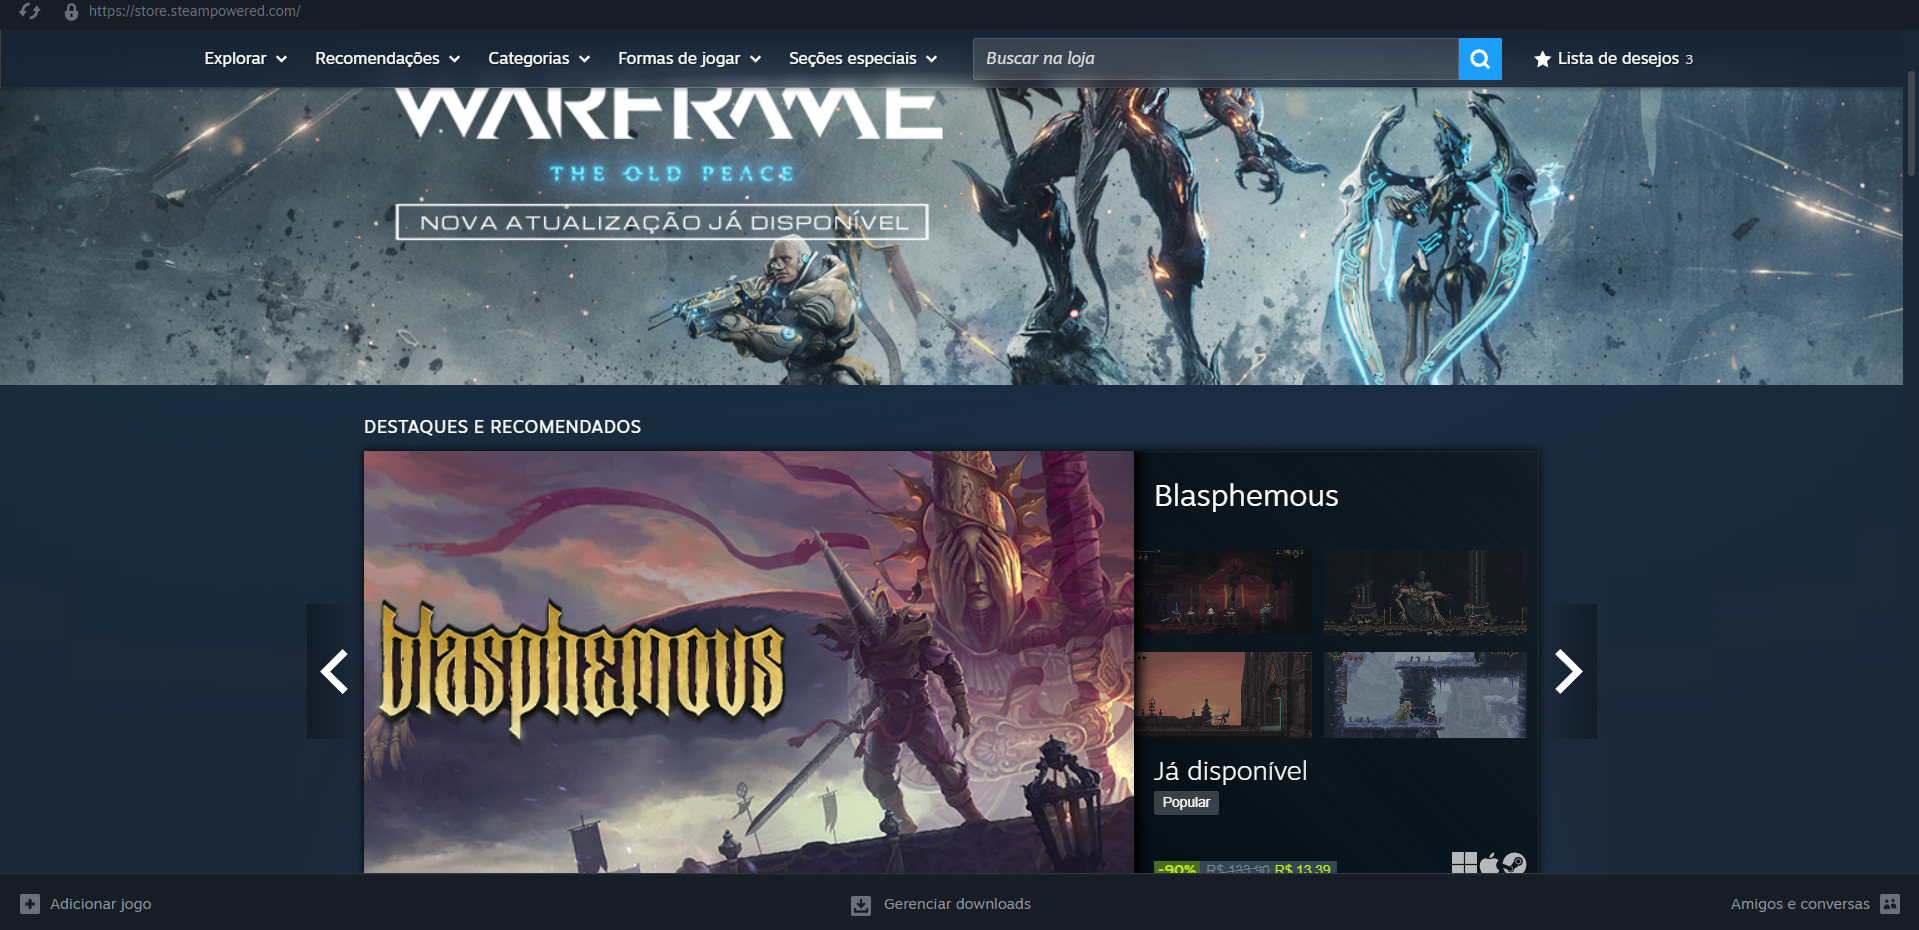Screen dimensions: 1919x930
Task: Open Amigos e conversas chat panel
Action: pyautogui.click(x=1815, y=904)
